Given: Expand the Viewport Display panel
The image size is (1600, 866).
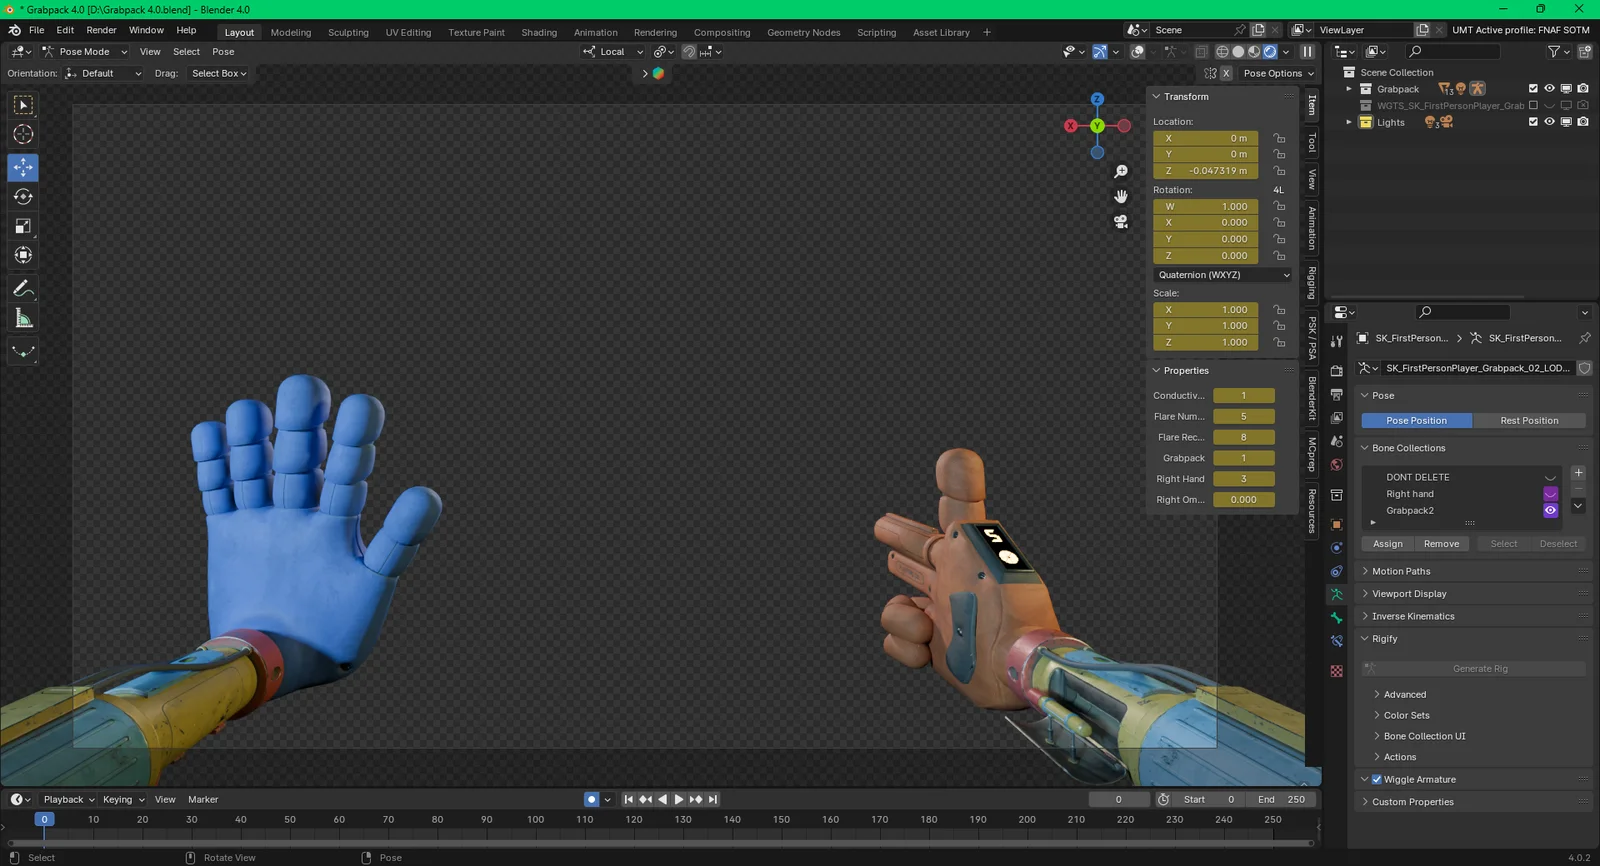Looking at the screenshot, I should pyautogui.click(x=1409, y=594).
